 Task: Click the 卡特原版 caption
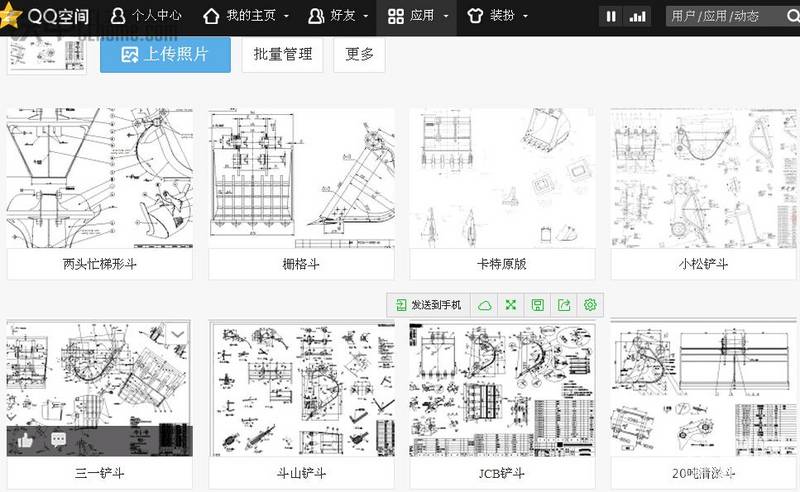[x=502, y=264]
